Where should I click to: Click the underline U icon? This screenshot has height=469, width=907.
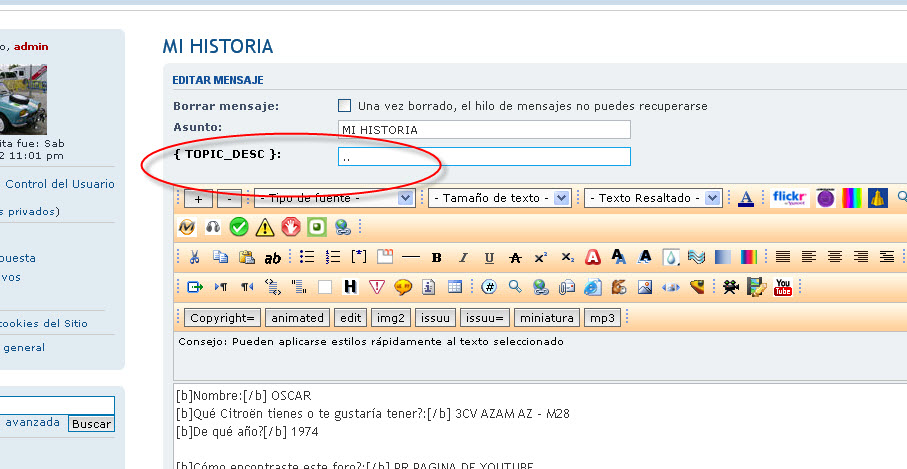coord(488,257)
